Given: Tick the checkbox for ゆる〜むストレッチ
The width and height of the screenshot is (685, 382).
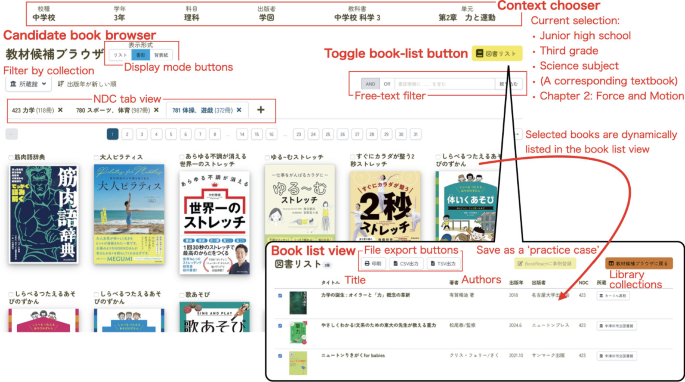Looking at the screenshot, I should coord(267,157).
